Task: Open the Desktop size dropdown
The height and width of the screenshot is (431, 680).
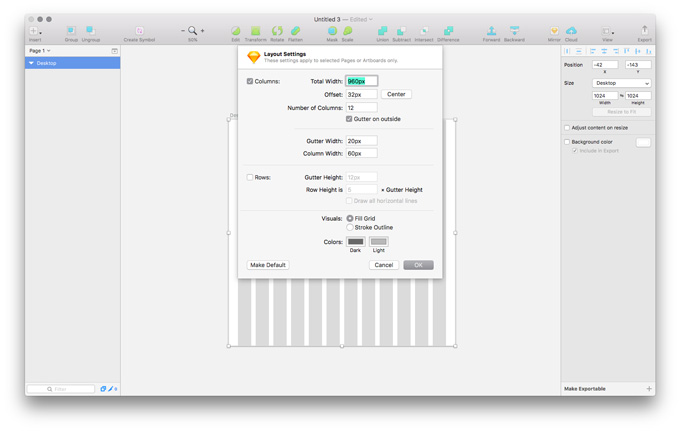Action: (621, 83)
